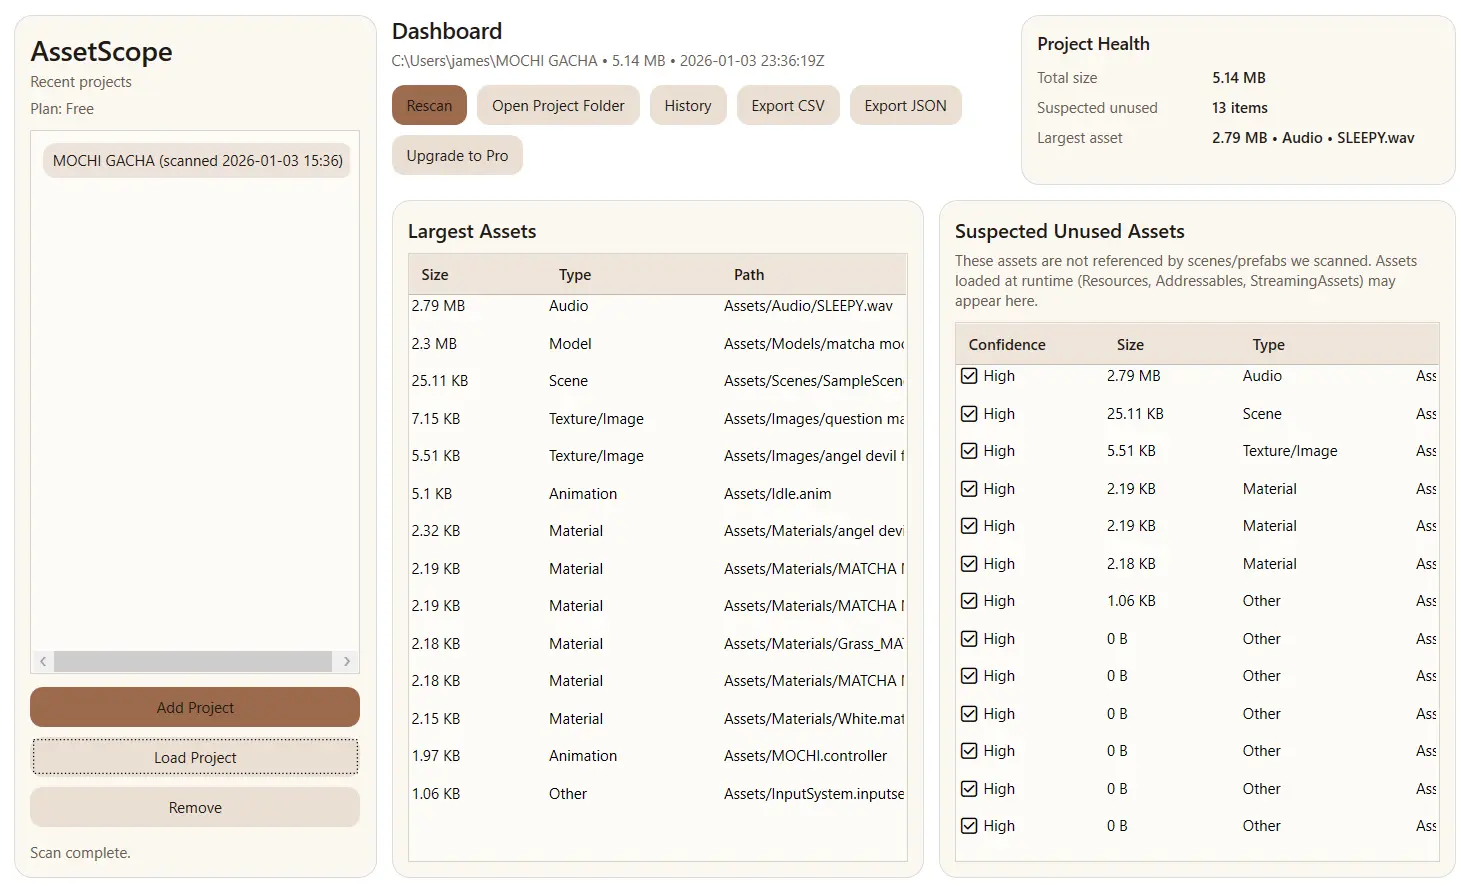Select the Assets/InputSystem.inputsettings row

tap(658, 794)
